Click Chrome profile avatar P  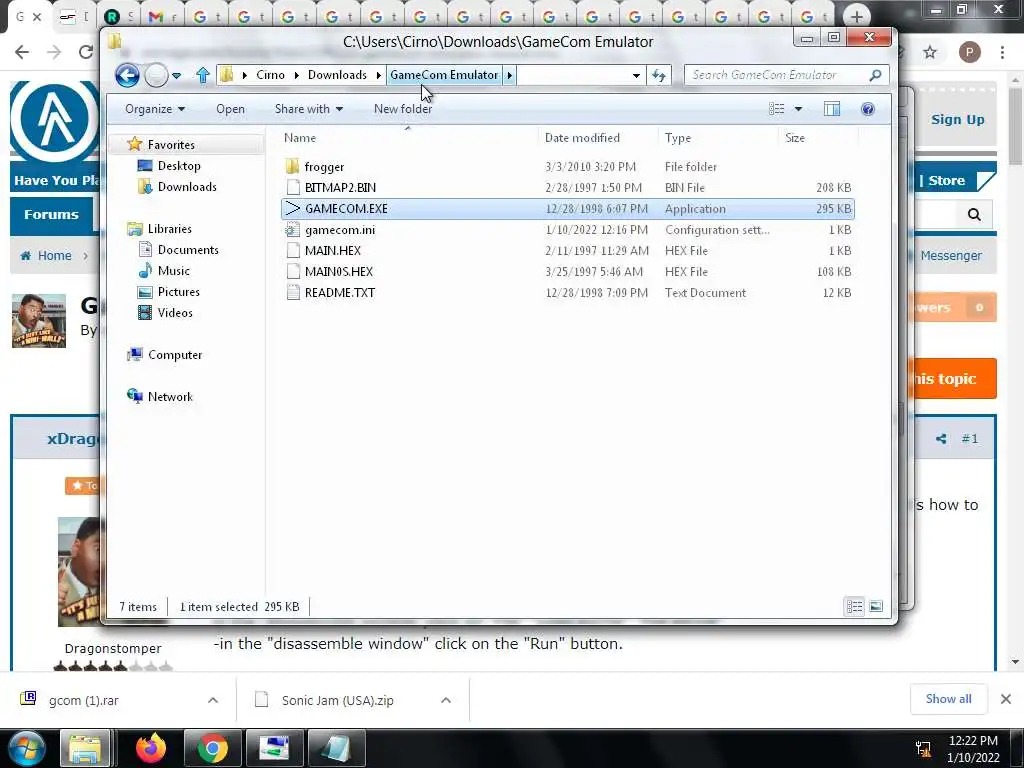click(x=970, y=52)
